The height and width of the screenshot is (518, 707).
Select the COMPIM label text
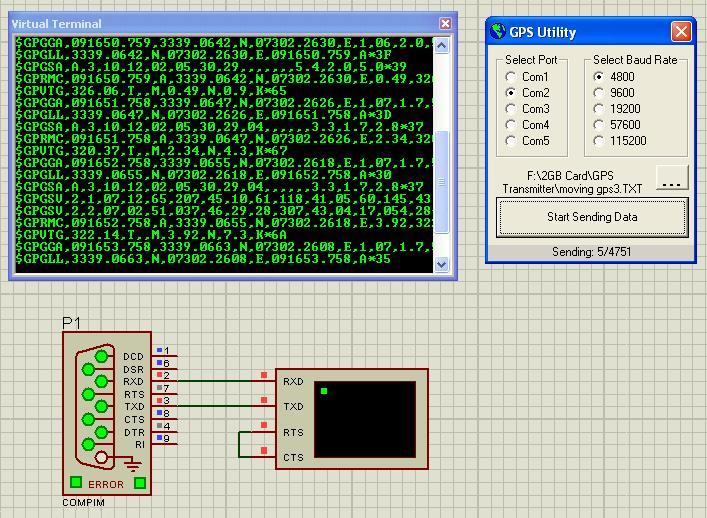point(83,503)
